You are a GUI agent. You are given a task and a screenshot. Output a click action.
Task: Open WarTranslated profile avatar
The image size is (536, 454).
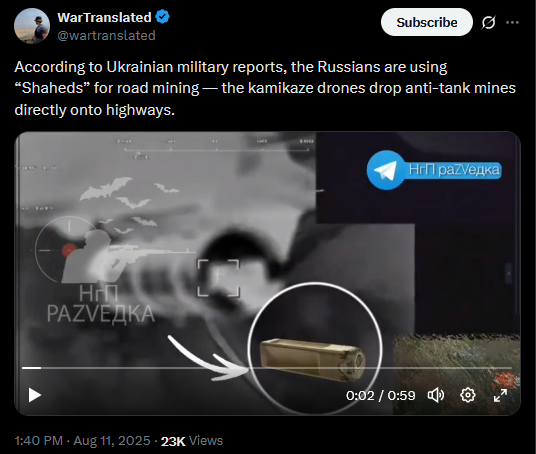pyautogui.click(x=32, y=26)
